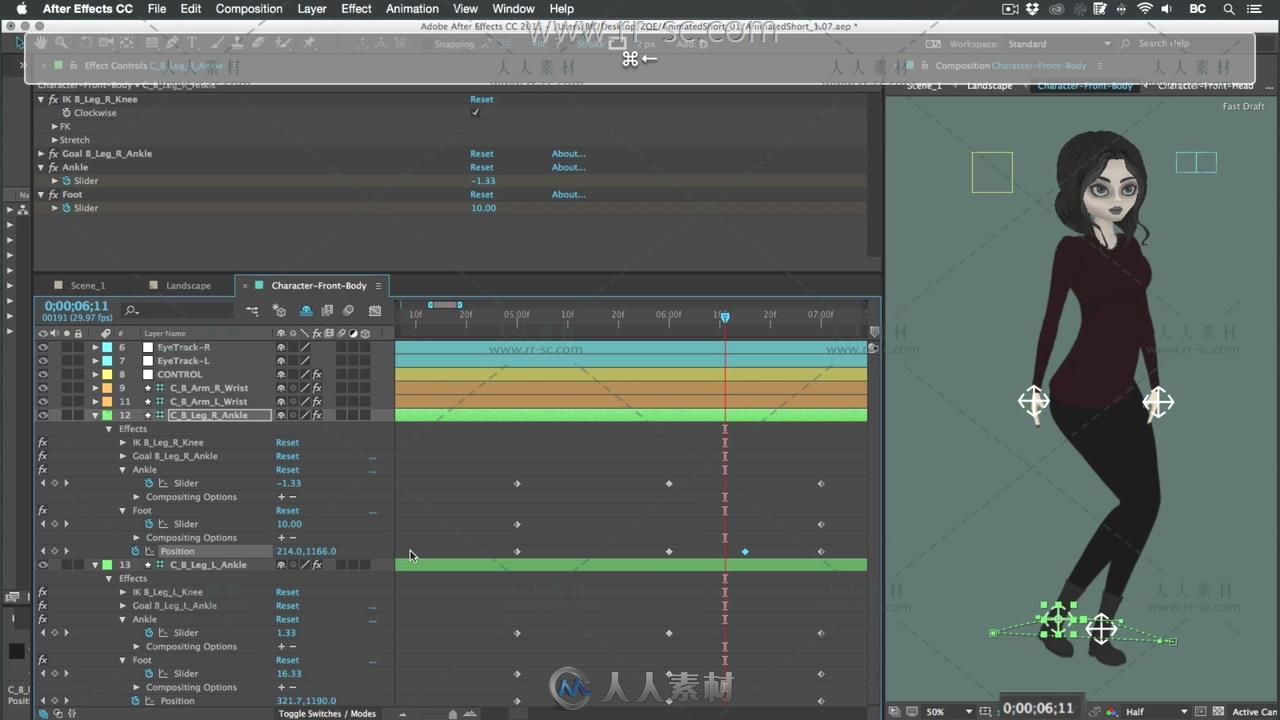This screenshot has width=1280, height=720.
Task: Click About link for Goal B_Leg_R_Ankle
Action: (x=568, y=154)
